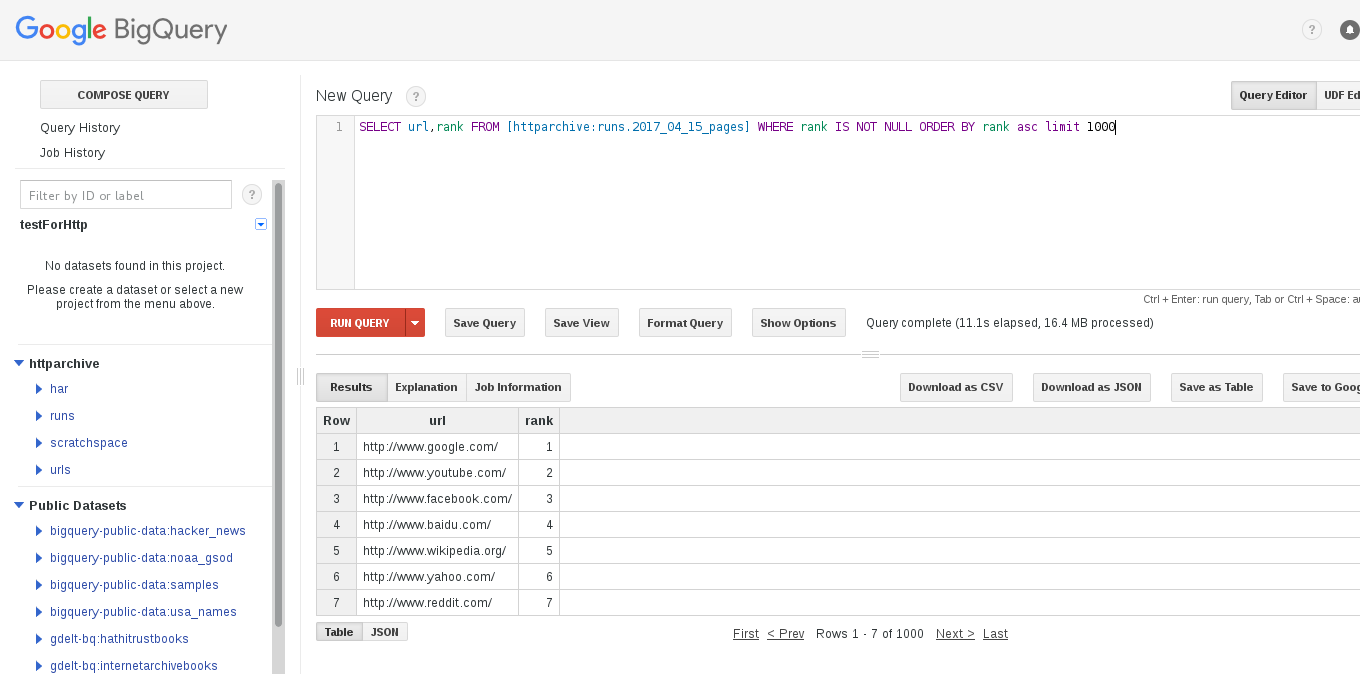Select the UDF Editor tab
Image resolution: width=1360 pixels, height=674 pixels.
tap(1340, 95)
